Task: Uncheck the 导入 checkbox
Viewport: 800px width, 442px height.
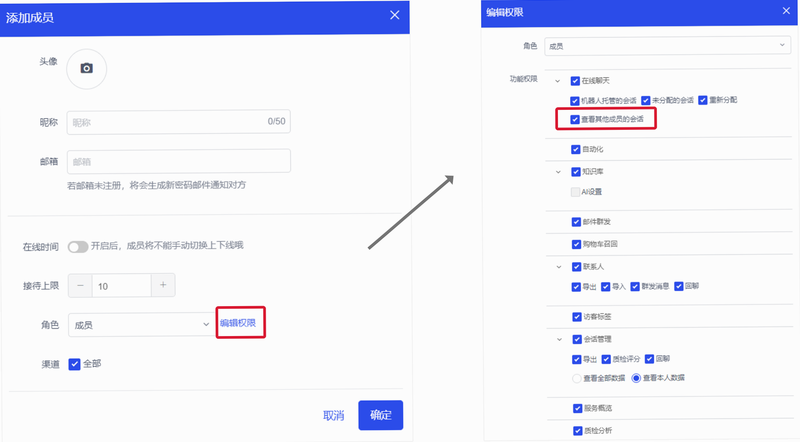Action: click(x=606, y=287)
